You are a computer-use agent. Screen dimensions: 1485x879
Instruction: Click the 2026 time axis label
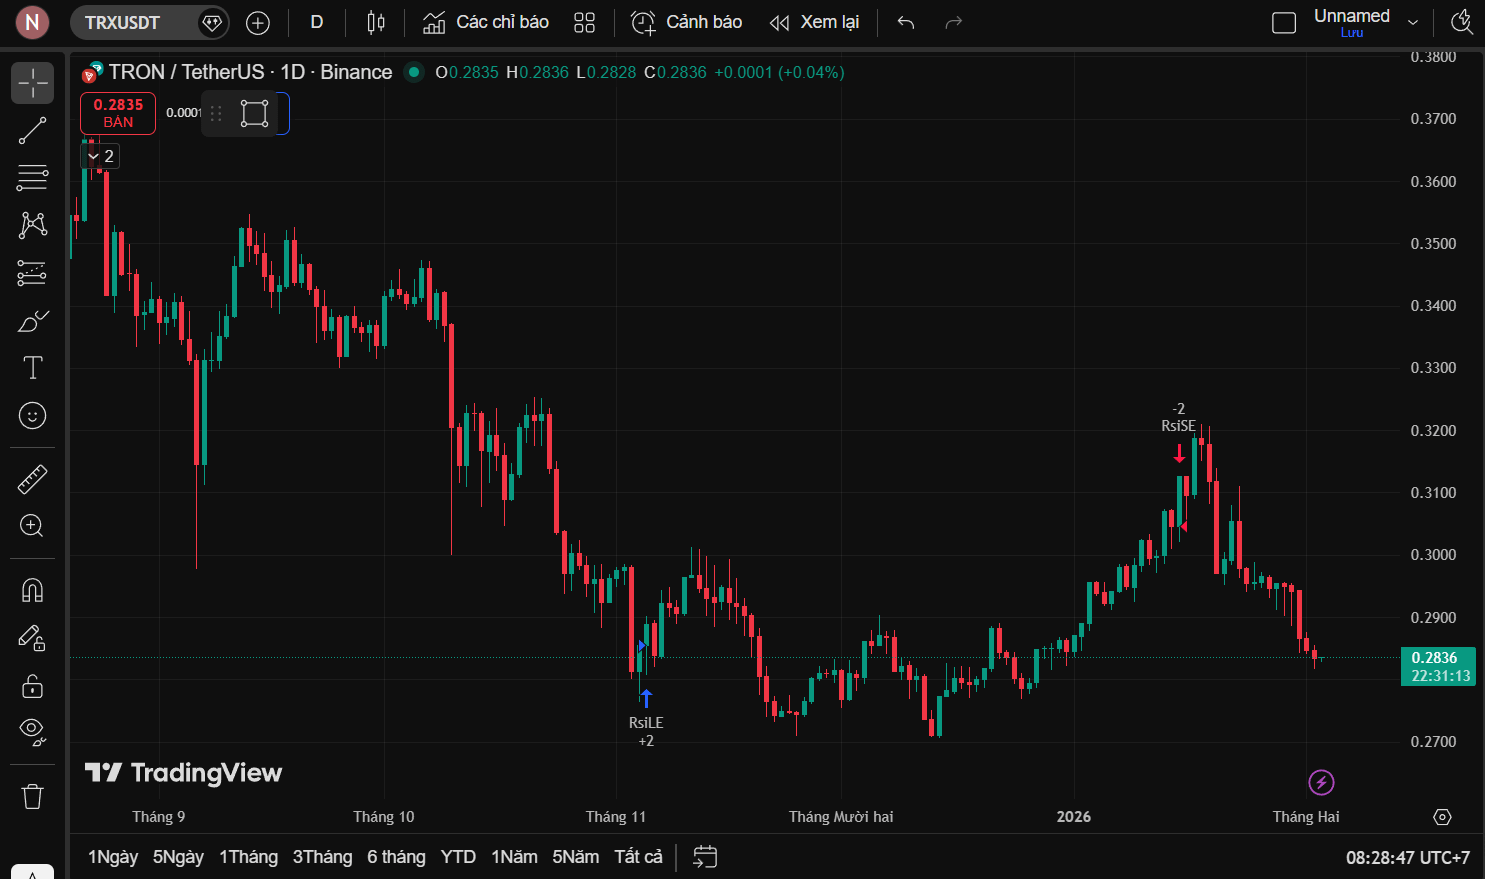point(1074,817)
